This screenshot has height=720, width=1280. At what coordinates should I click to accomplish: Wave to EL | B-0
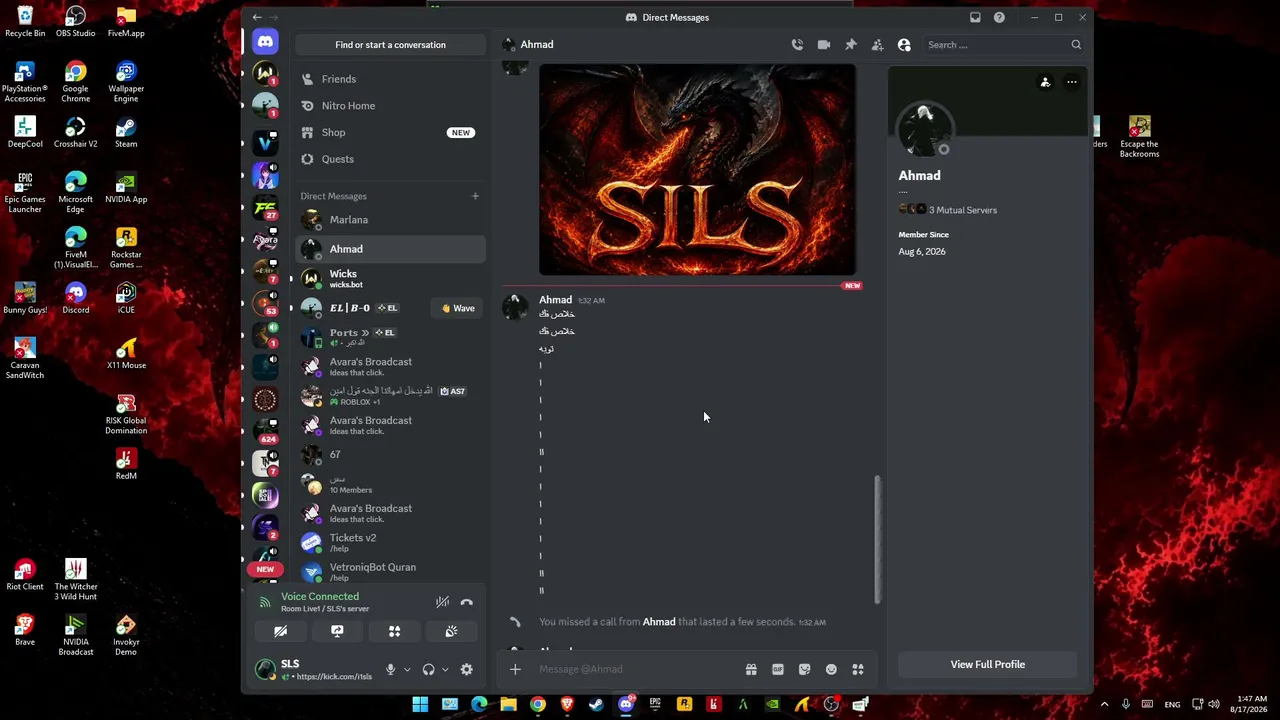[458, 308]
